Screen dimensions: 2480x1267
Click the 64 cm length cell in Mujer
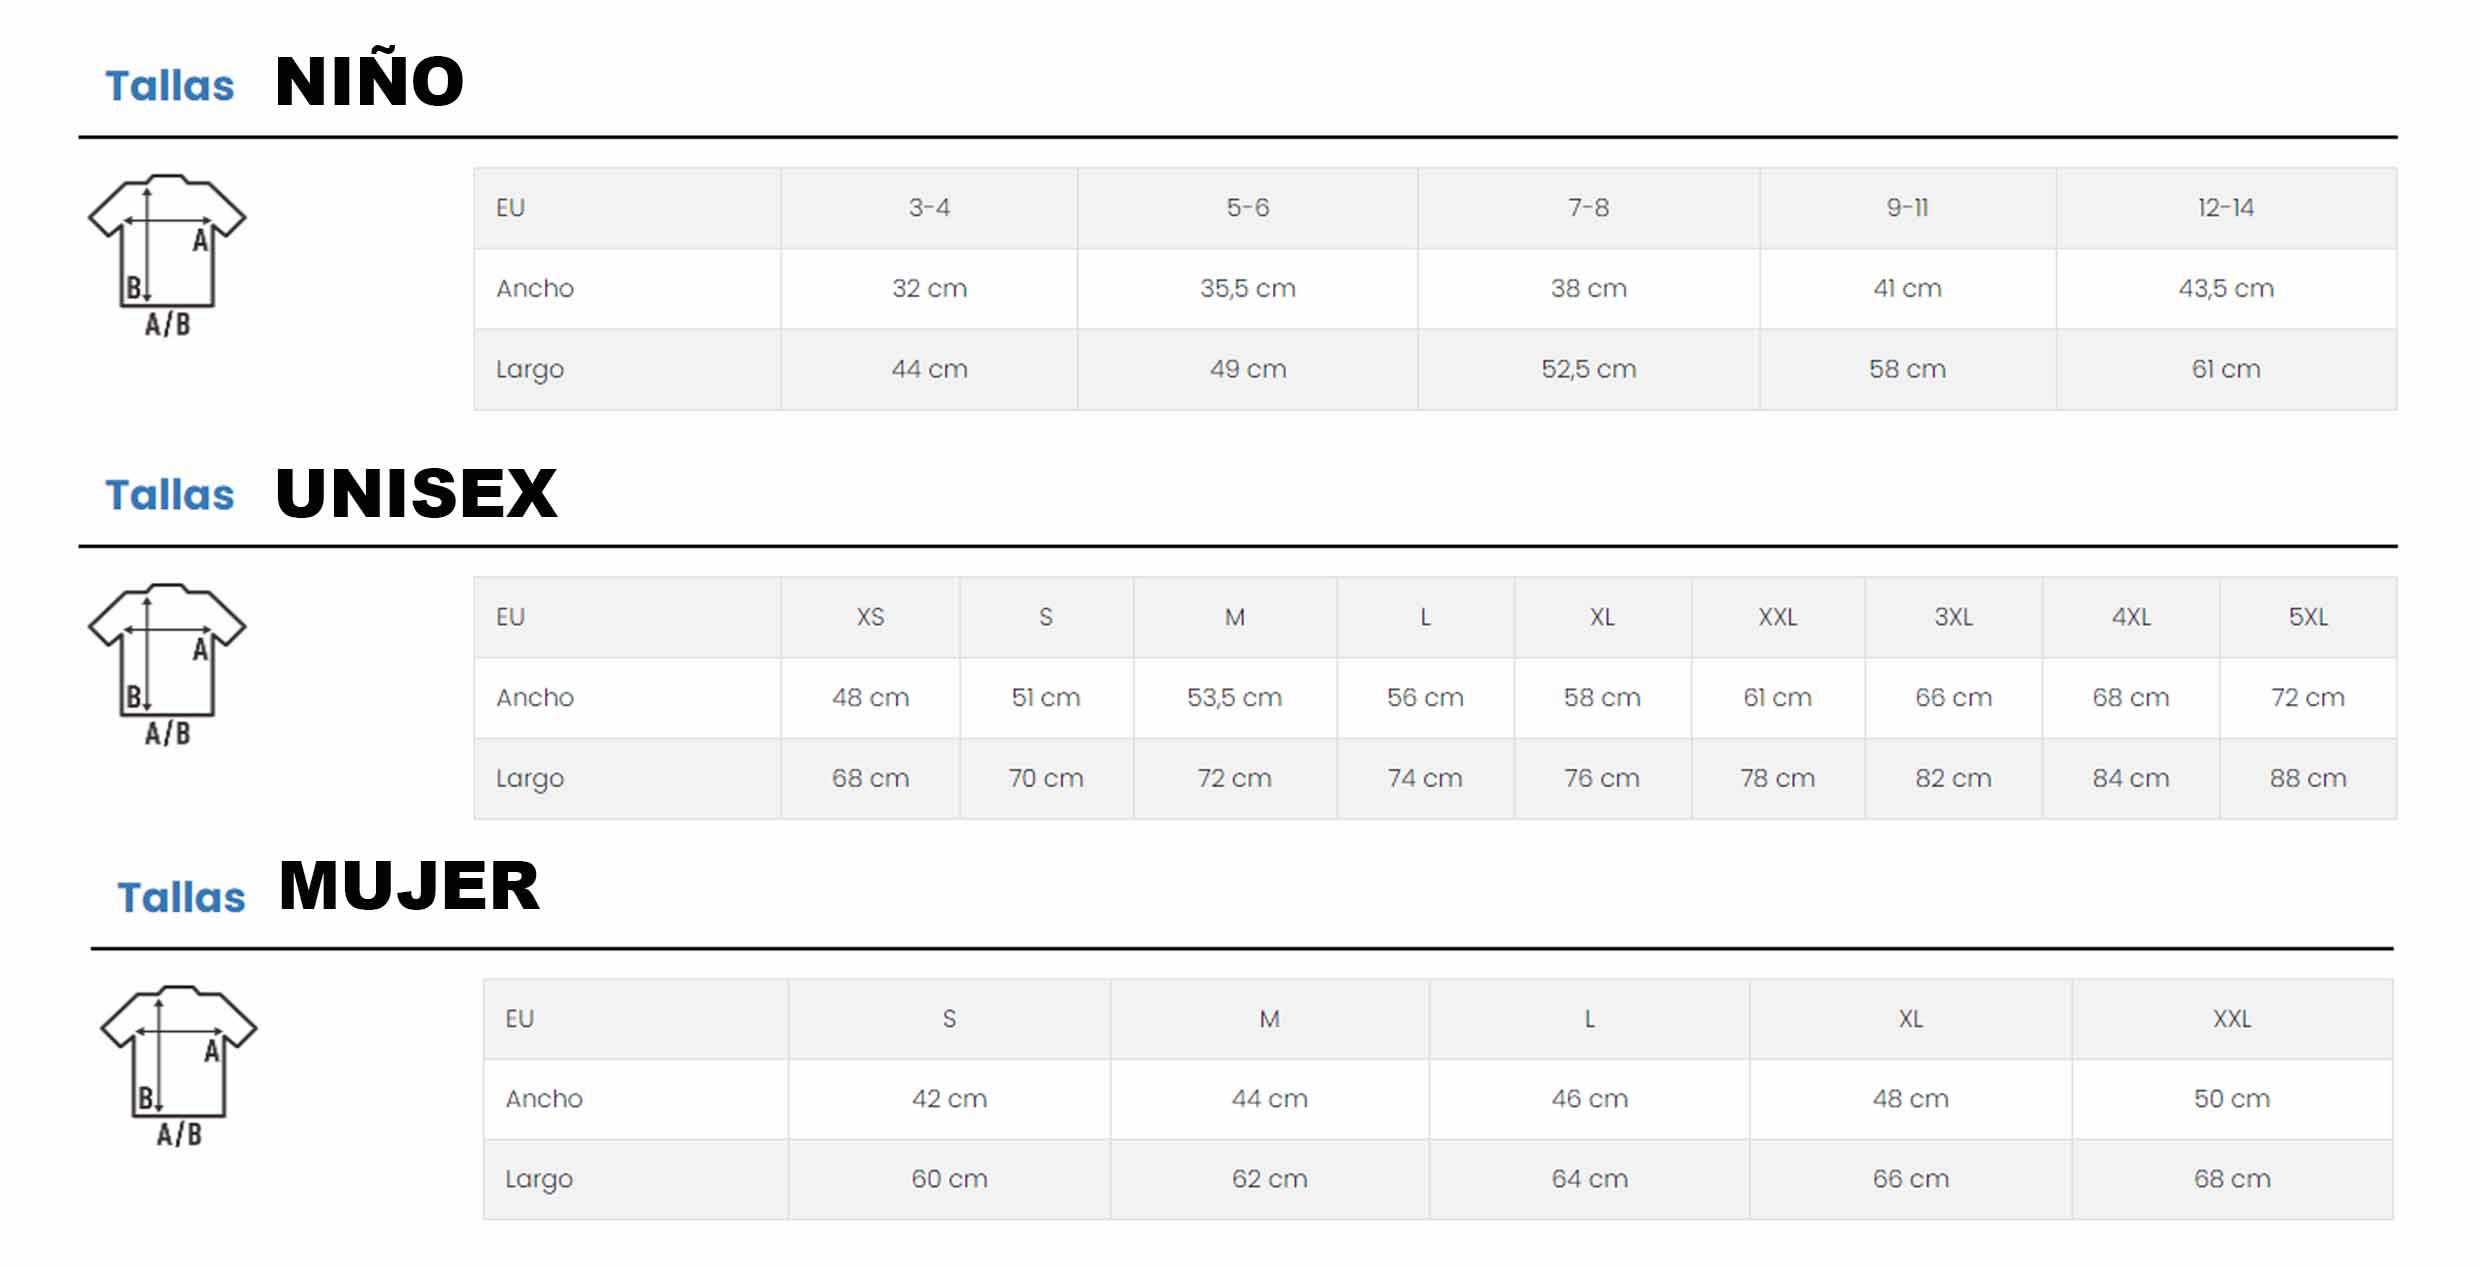[x=1589, y=1179]
